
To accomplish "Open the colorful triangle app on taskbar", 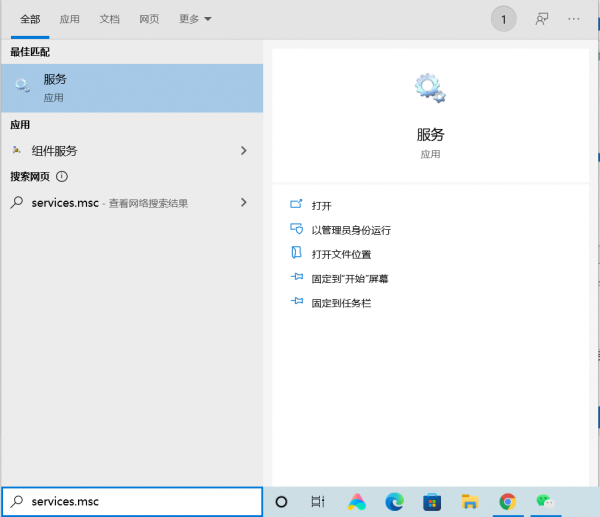I will (356, 502).
